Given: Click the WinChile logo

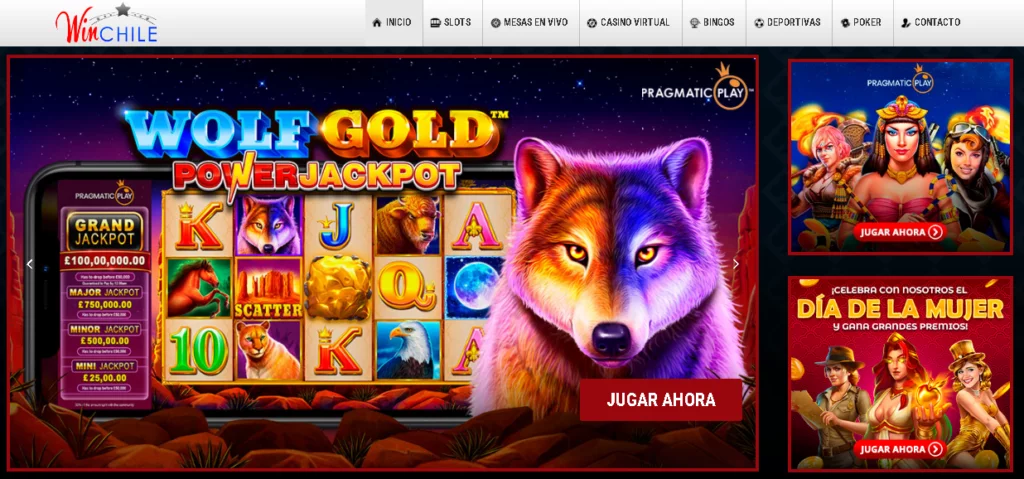Looking at the screenshot, I should click(106, 24).
